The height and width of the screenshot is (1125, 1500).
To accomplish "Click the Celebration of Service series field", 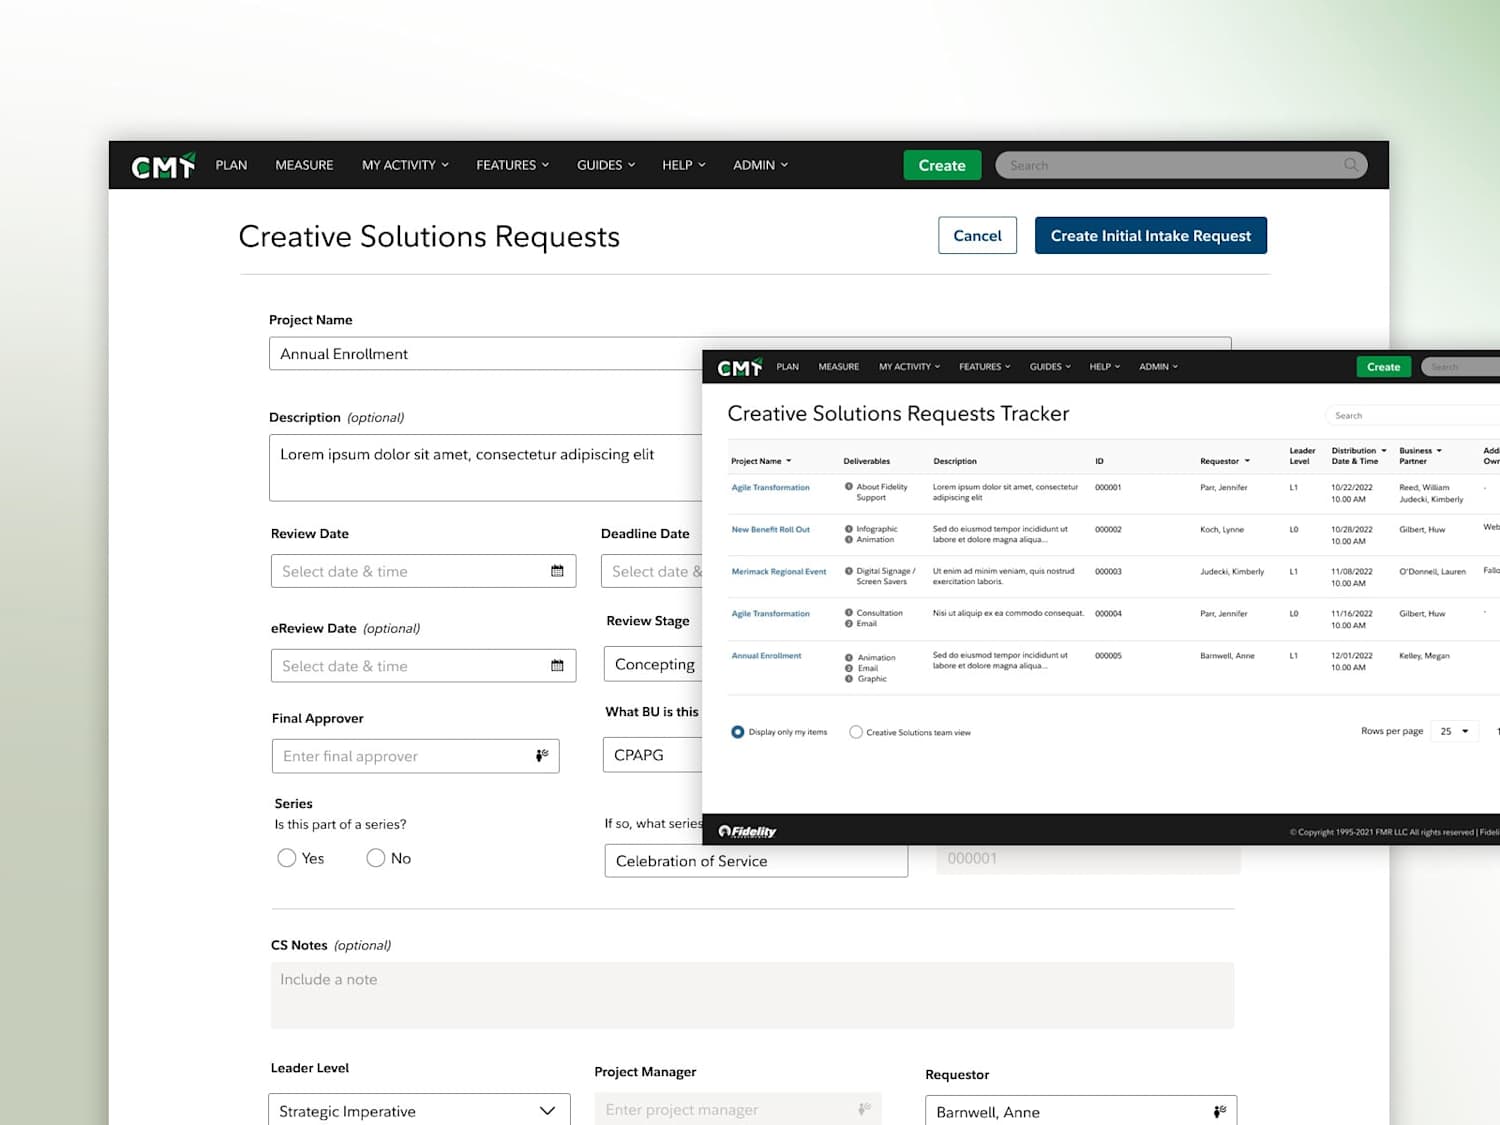I will (x=756, y=861).
